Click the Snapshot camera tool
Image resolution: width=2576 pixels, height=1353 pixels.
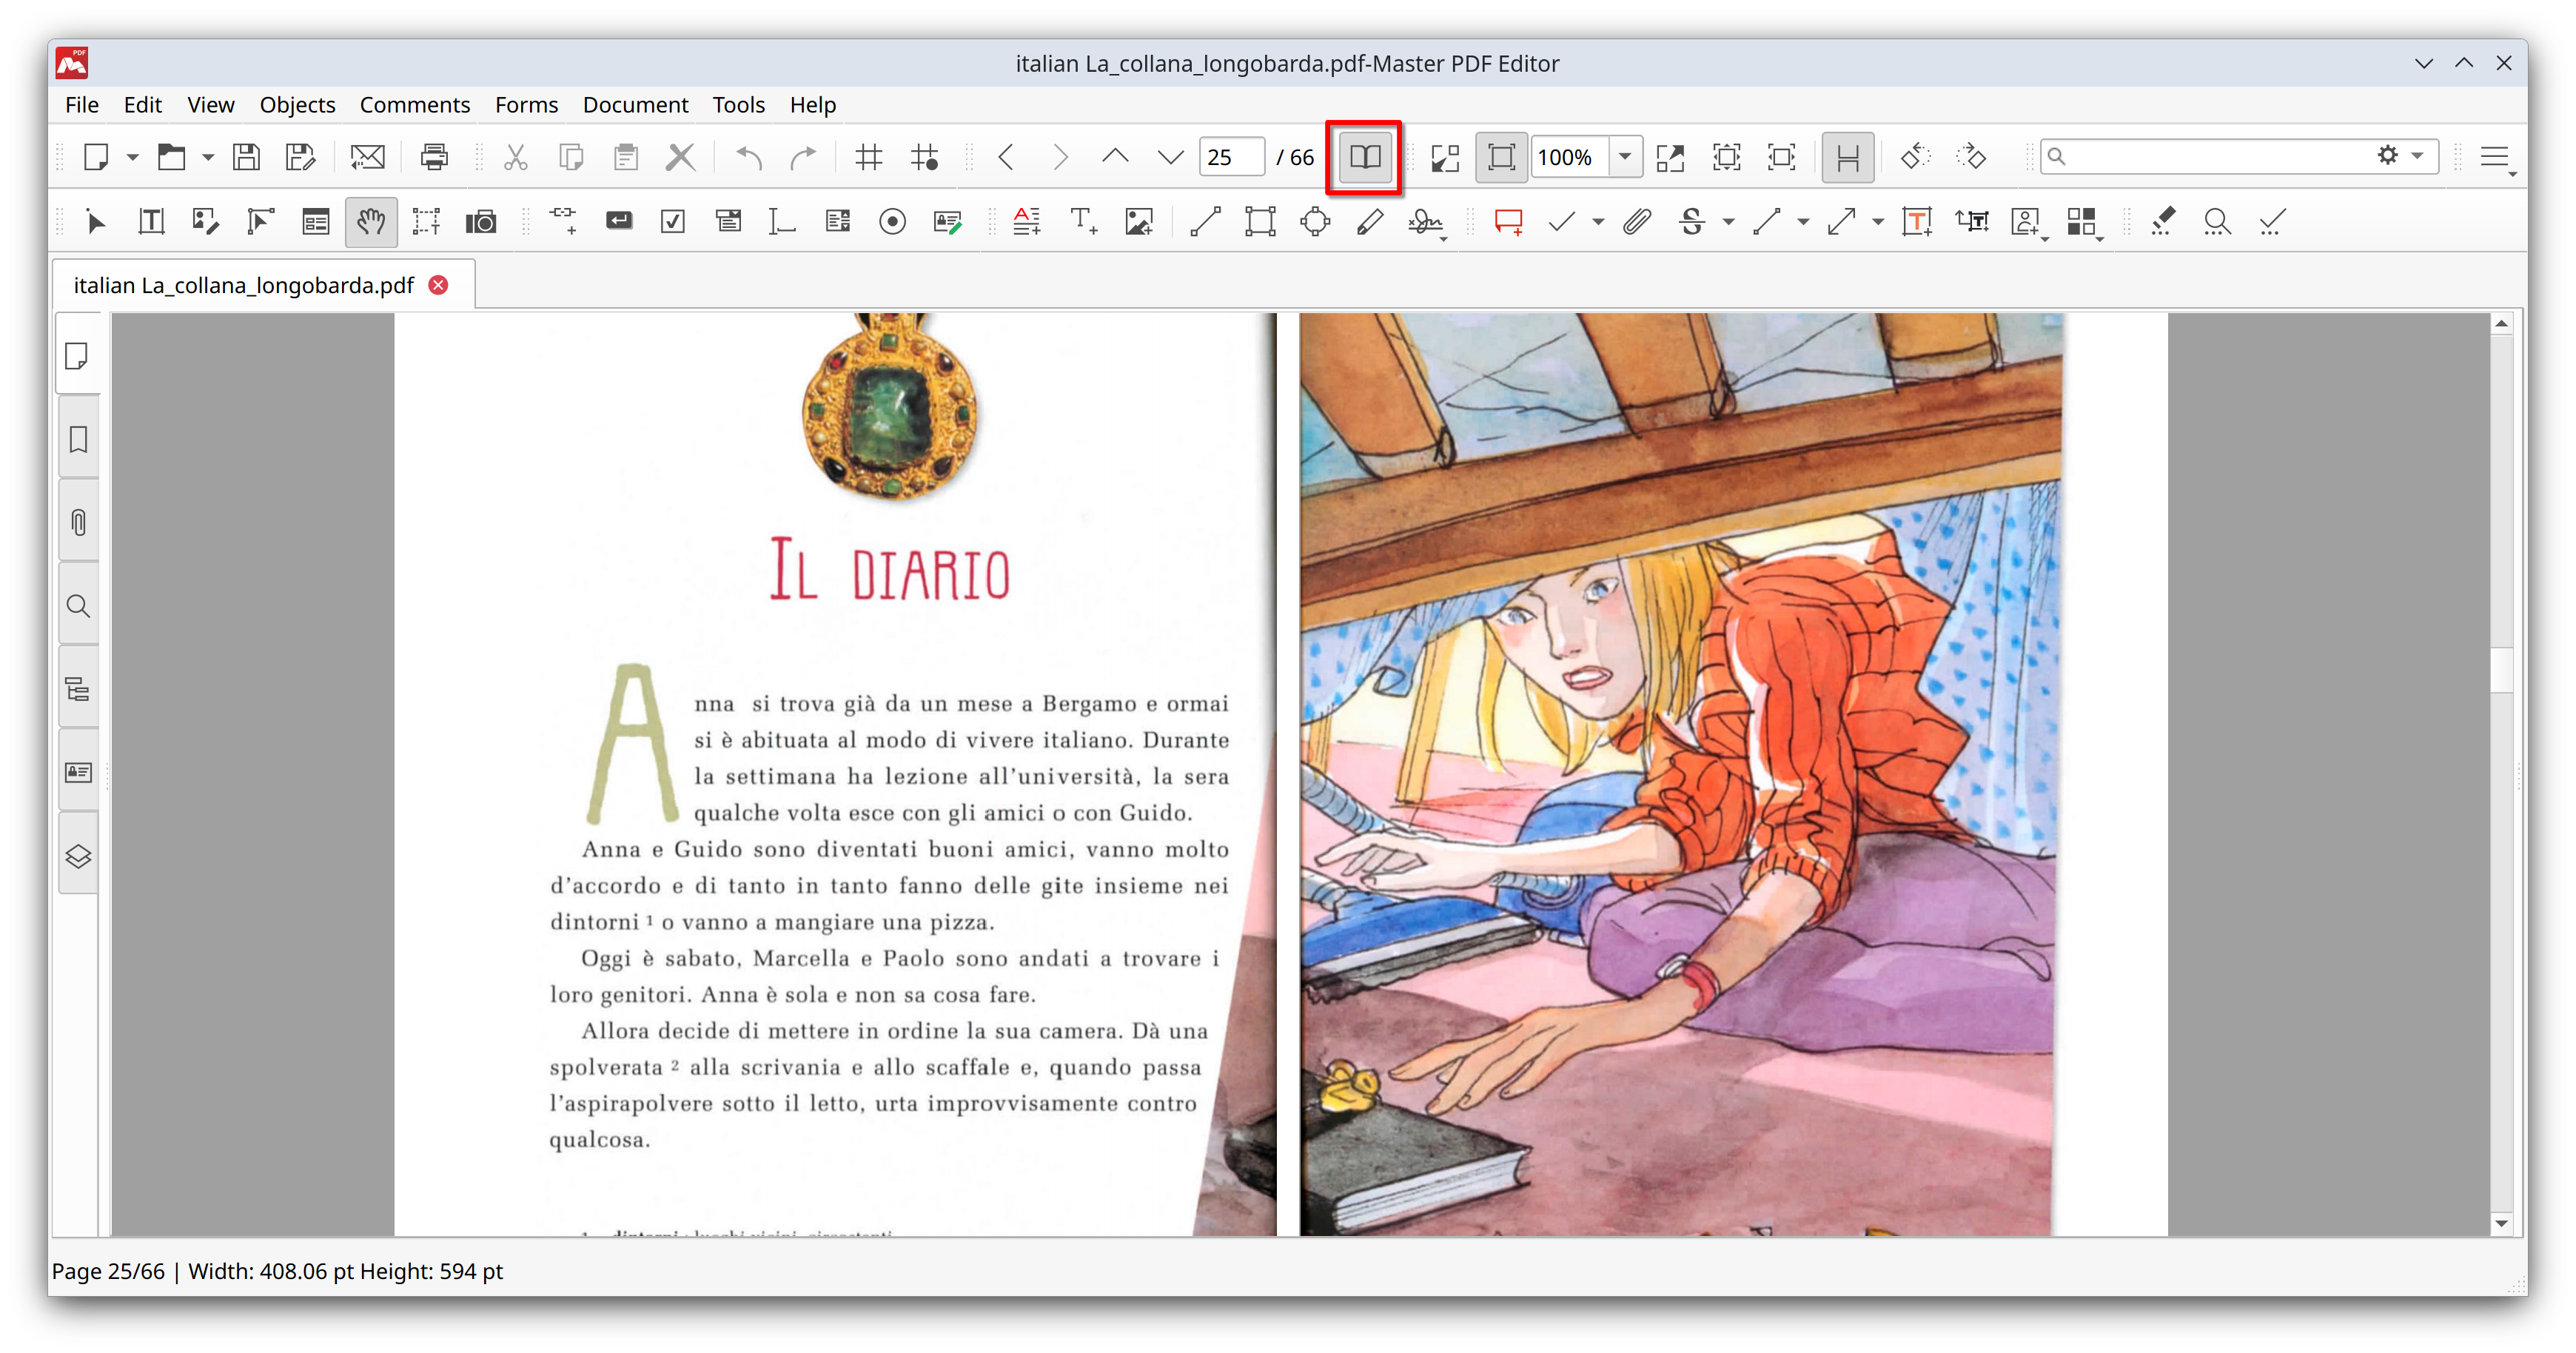(x=481, y=221)
